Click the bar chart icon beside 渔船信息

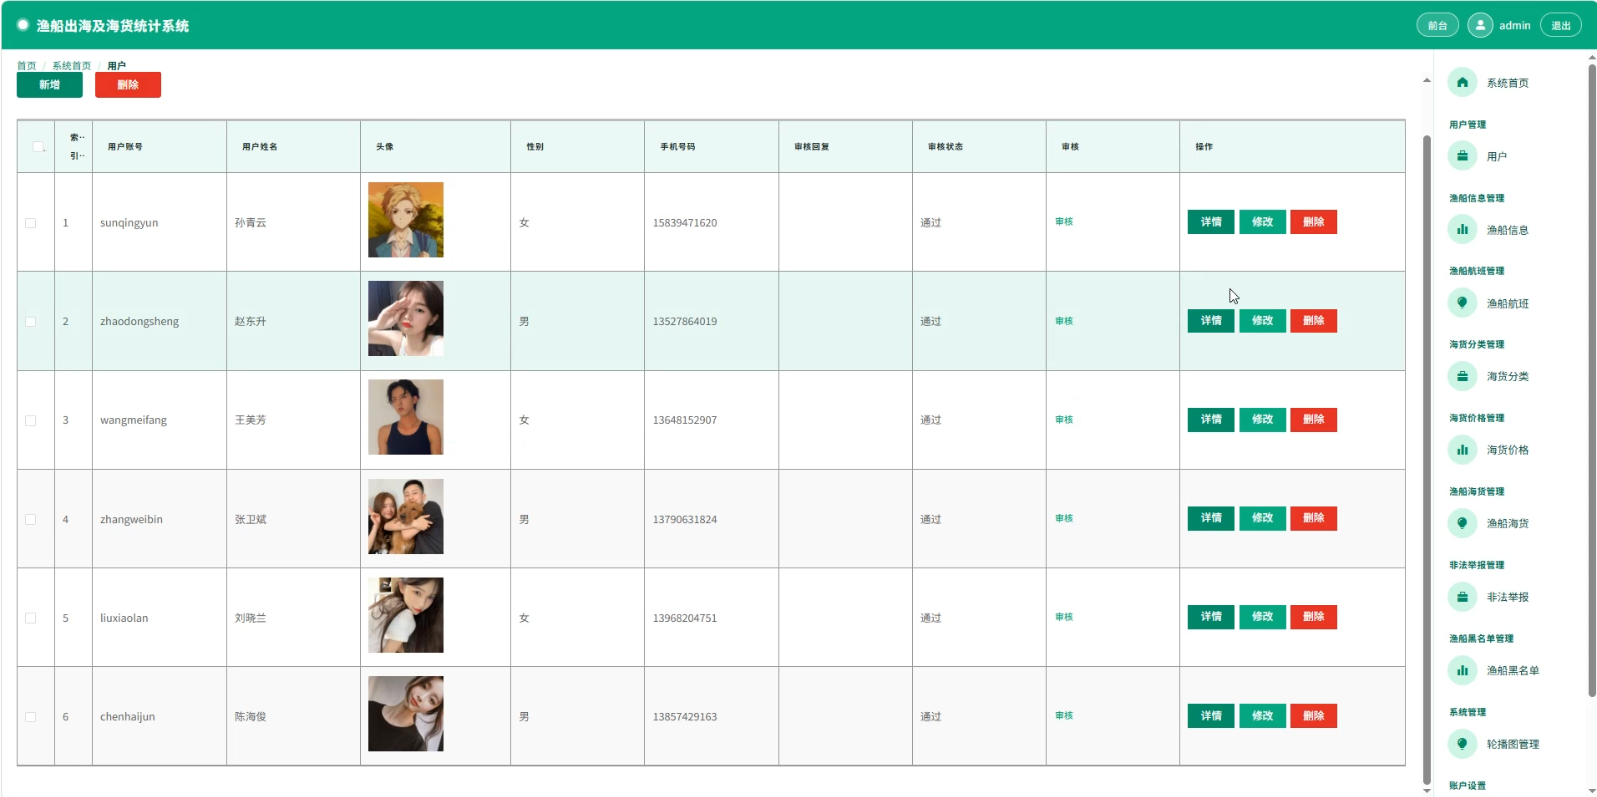(x=1462, y=230)
